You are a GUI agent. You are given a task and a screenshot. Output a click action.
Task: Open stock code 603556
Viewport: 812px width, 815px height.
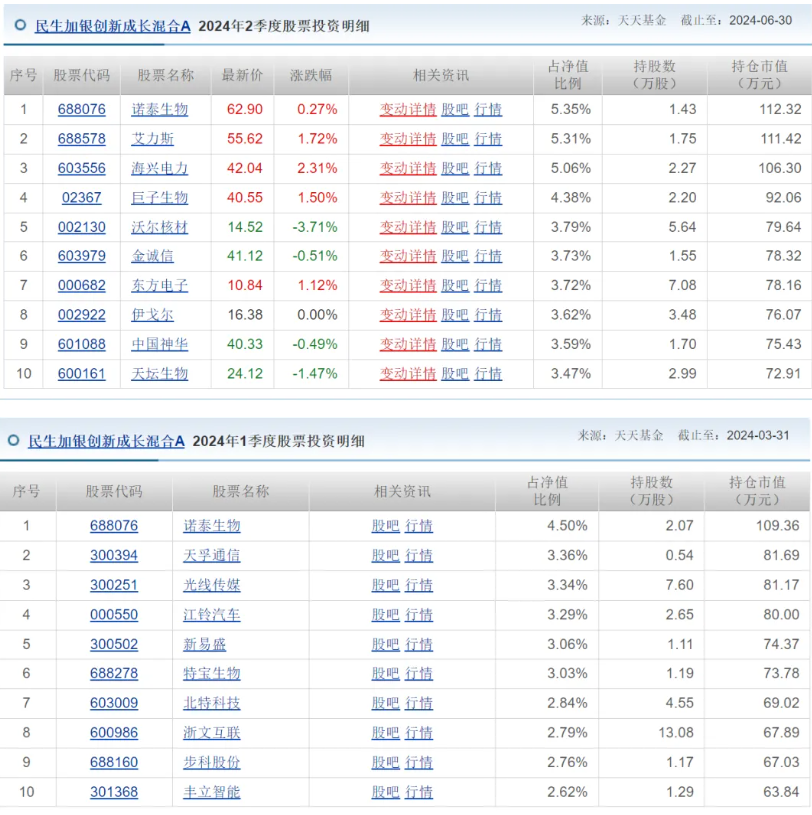(82, 168)
